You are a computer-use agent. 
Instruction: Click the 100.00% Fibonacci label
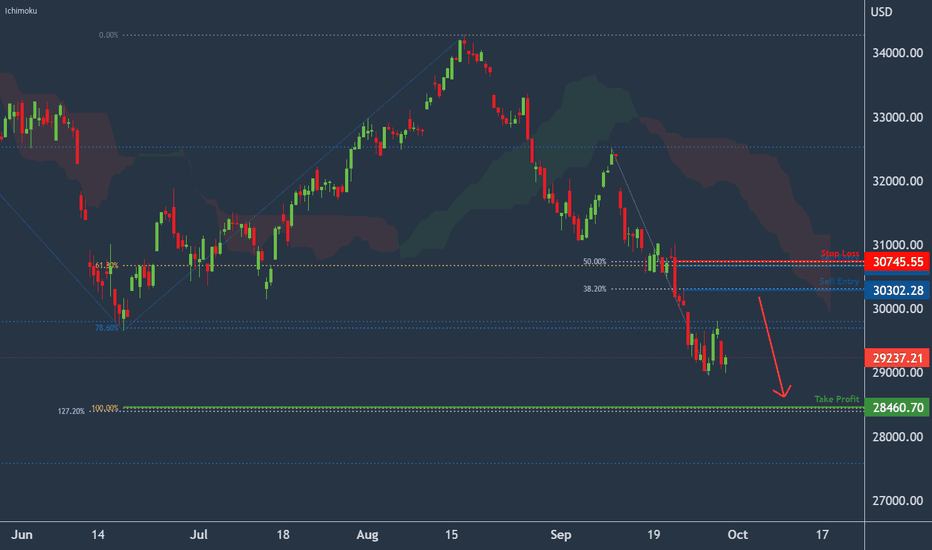pos(105,408)
